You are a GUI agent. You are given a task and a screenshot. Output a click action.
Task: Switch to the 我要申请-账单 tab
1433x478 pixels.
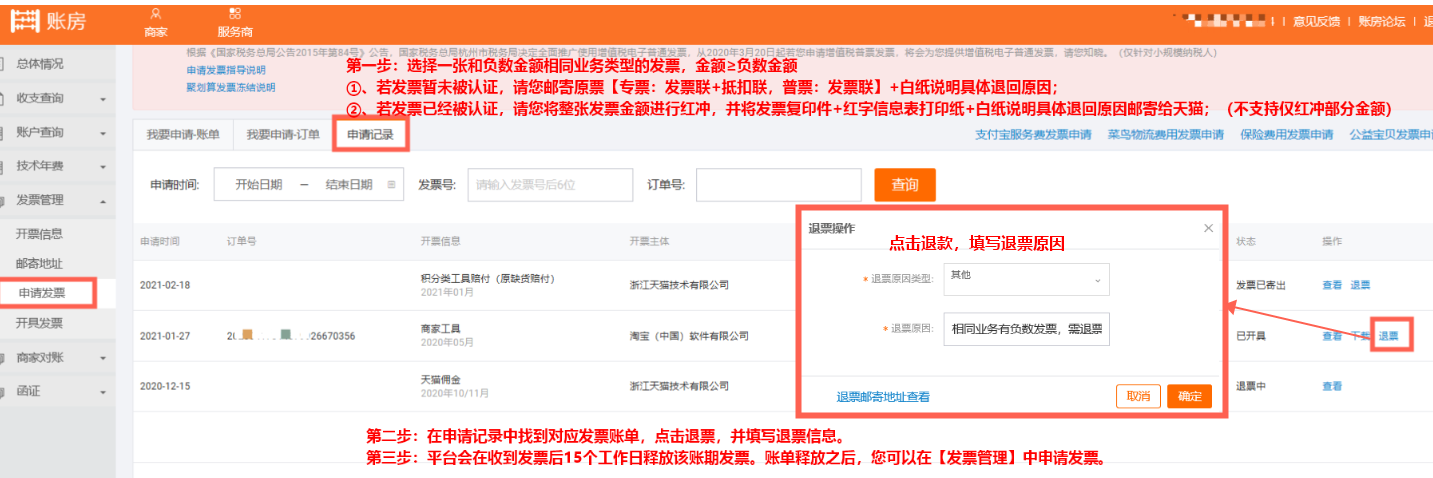point(182,134)
